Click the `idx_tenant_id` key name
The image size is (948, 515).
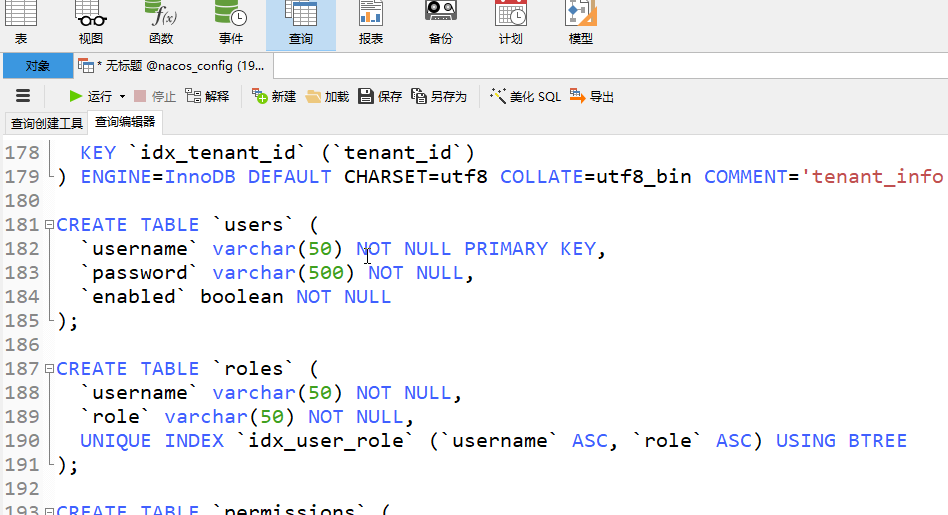click(218, 153)
